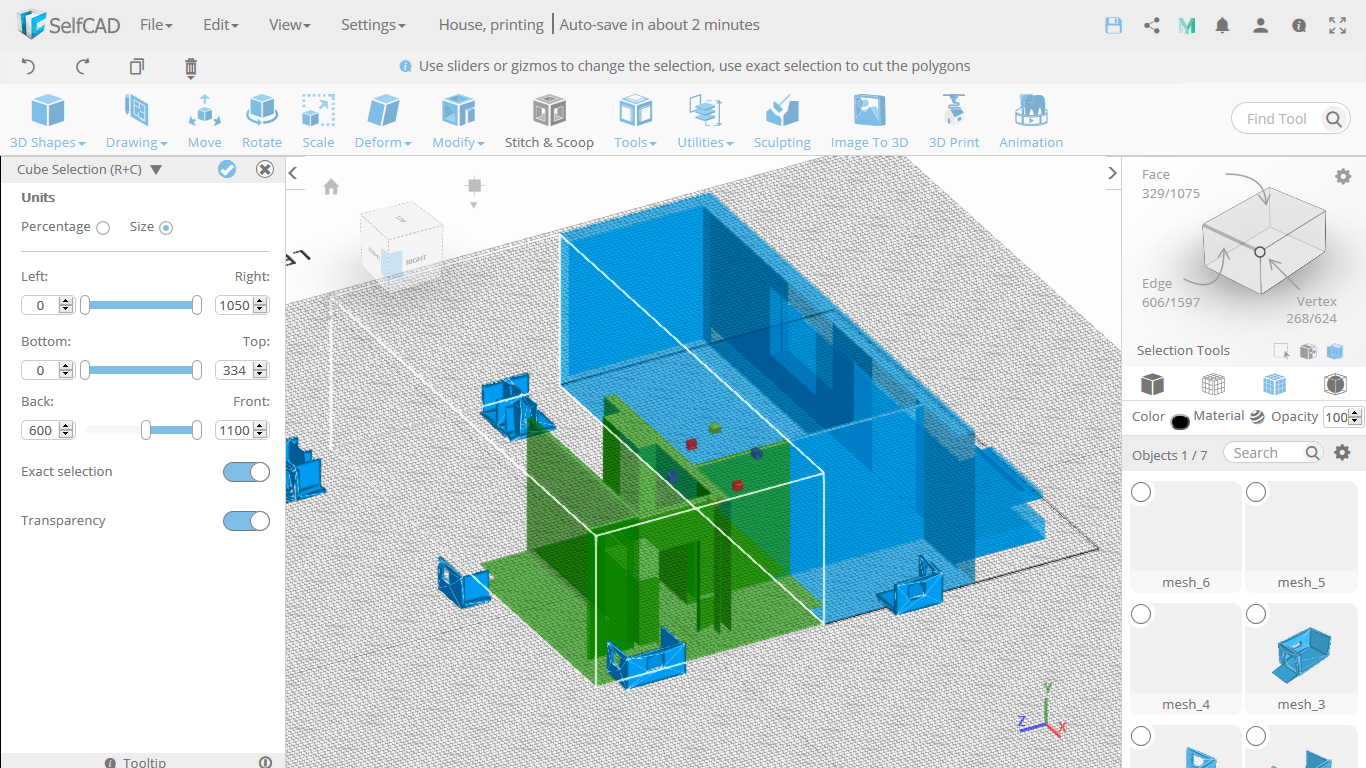Click the Redo arrow icon

pyautogui.click(x=83, y=67)
